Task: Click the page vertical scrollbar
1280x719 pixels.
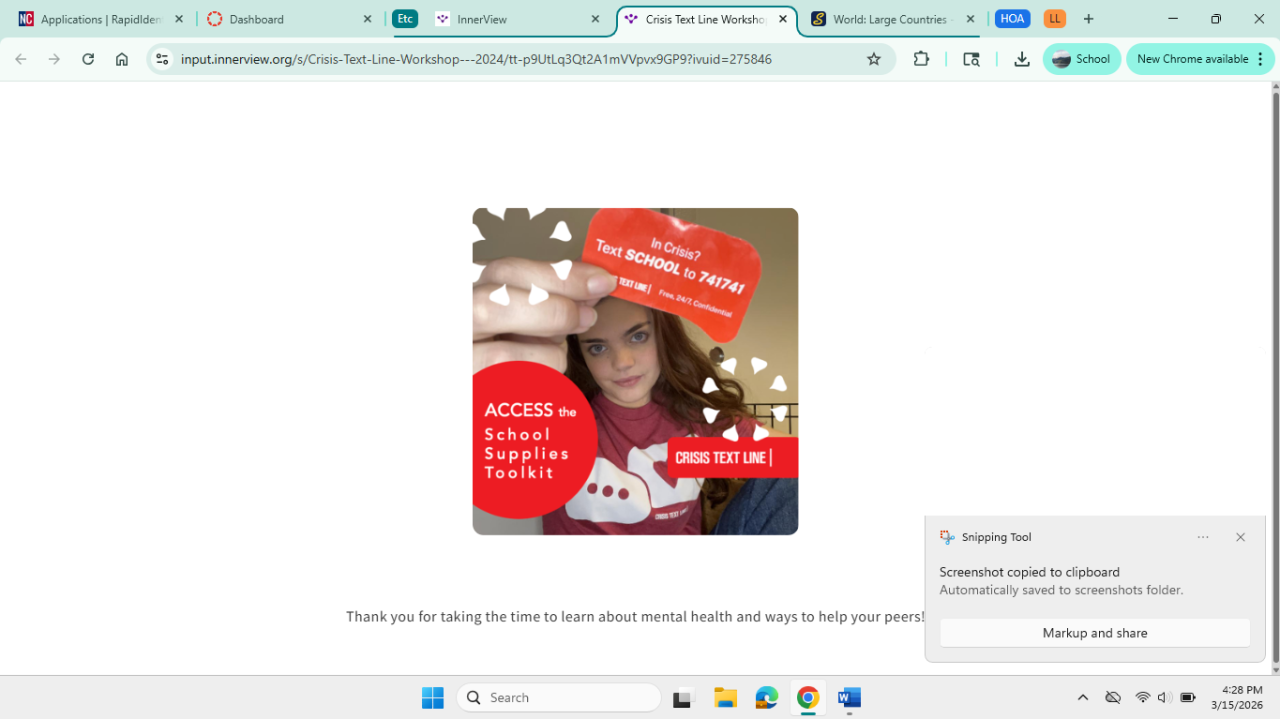Action: pyautogui.click(x=1275, y=376)
